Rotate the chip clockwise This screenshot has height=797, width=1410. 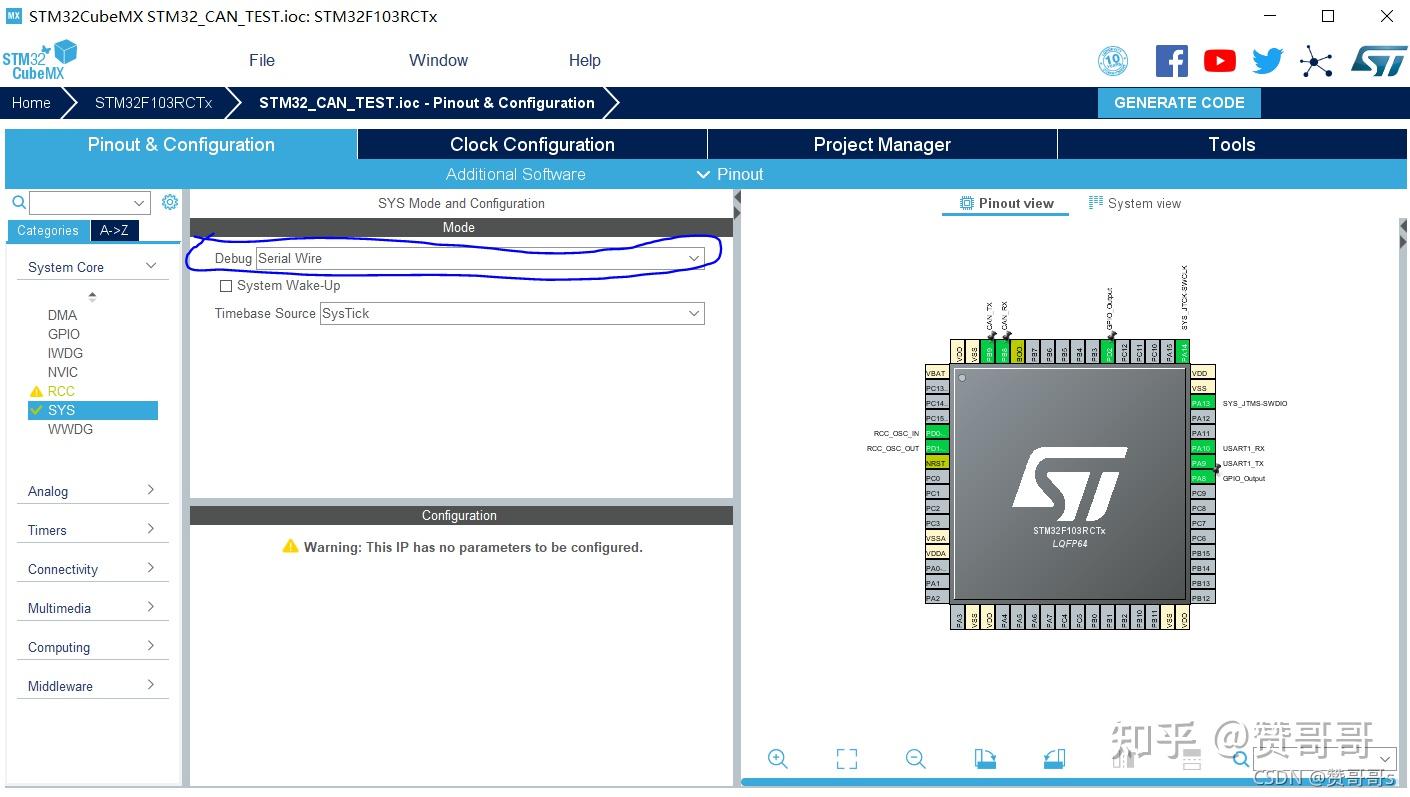(985, 758)
